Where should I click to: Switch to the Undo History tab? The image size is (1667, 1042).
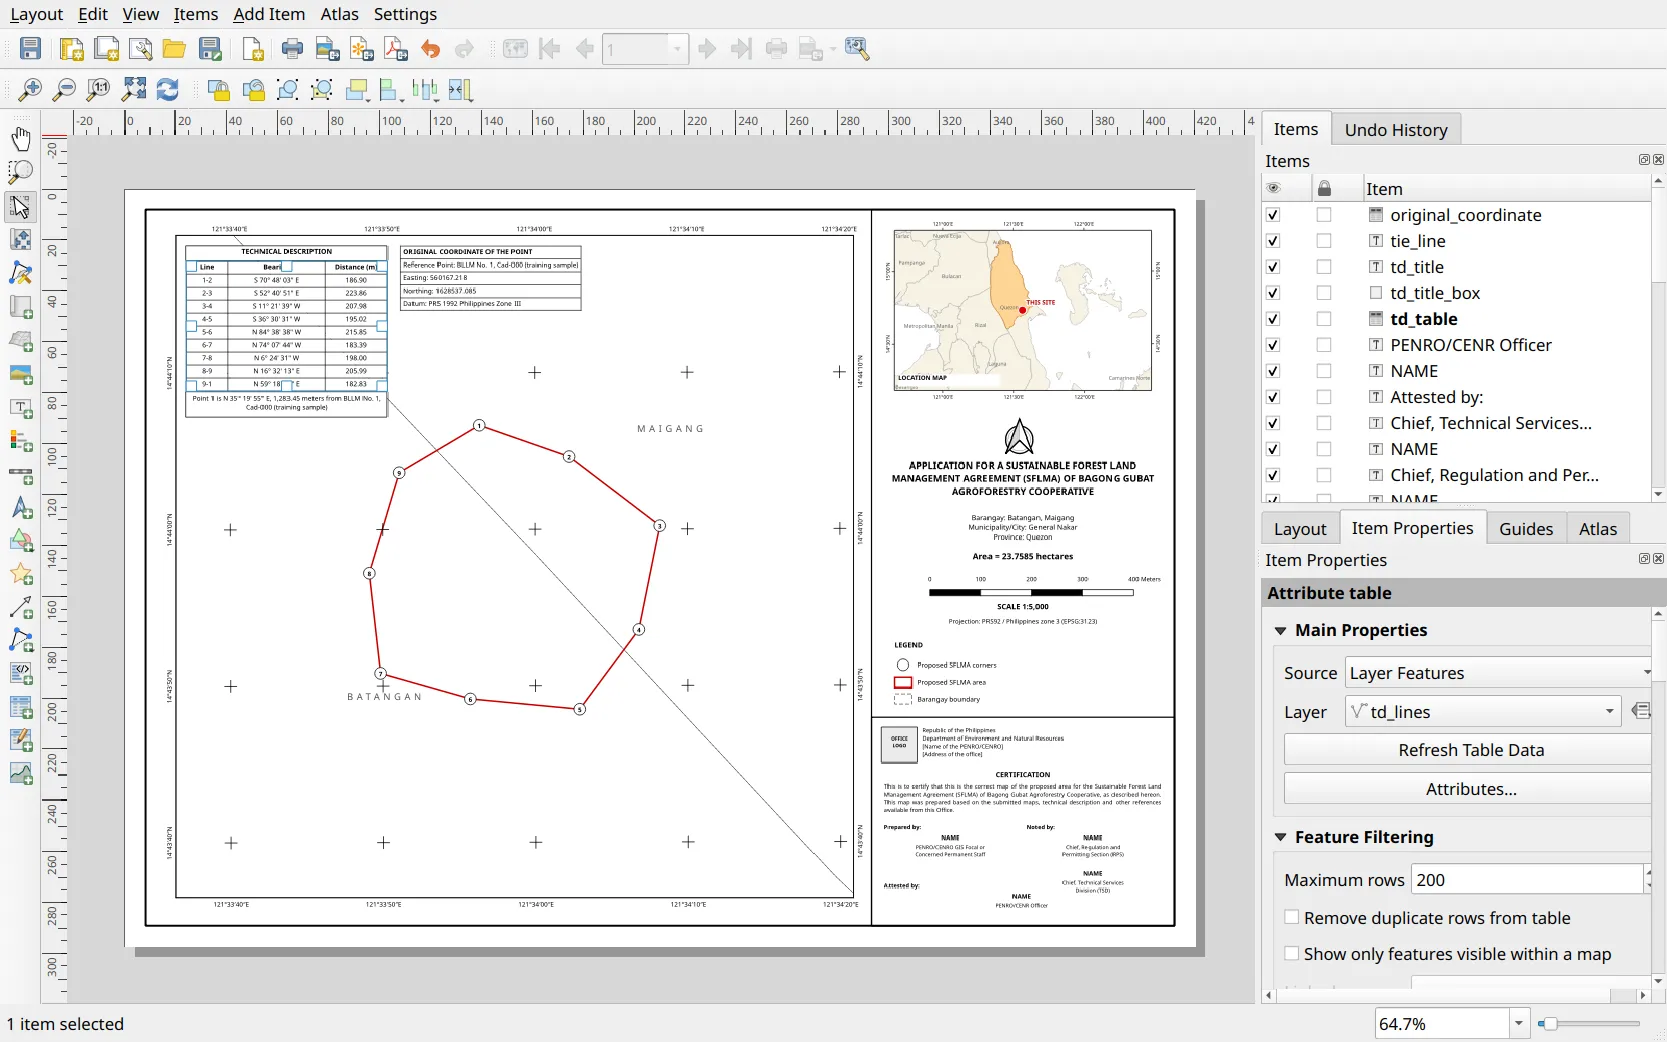click(x=1396, y=130)
